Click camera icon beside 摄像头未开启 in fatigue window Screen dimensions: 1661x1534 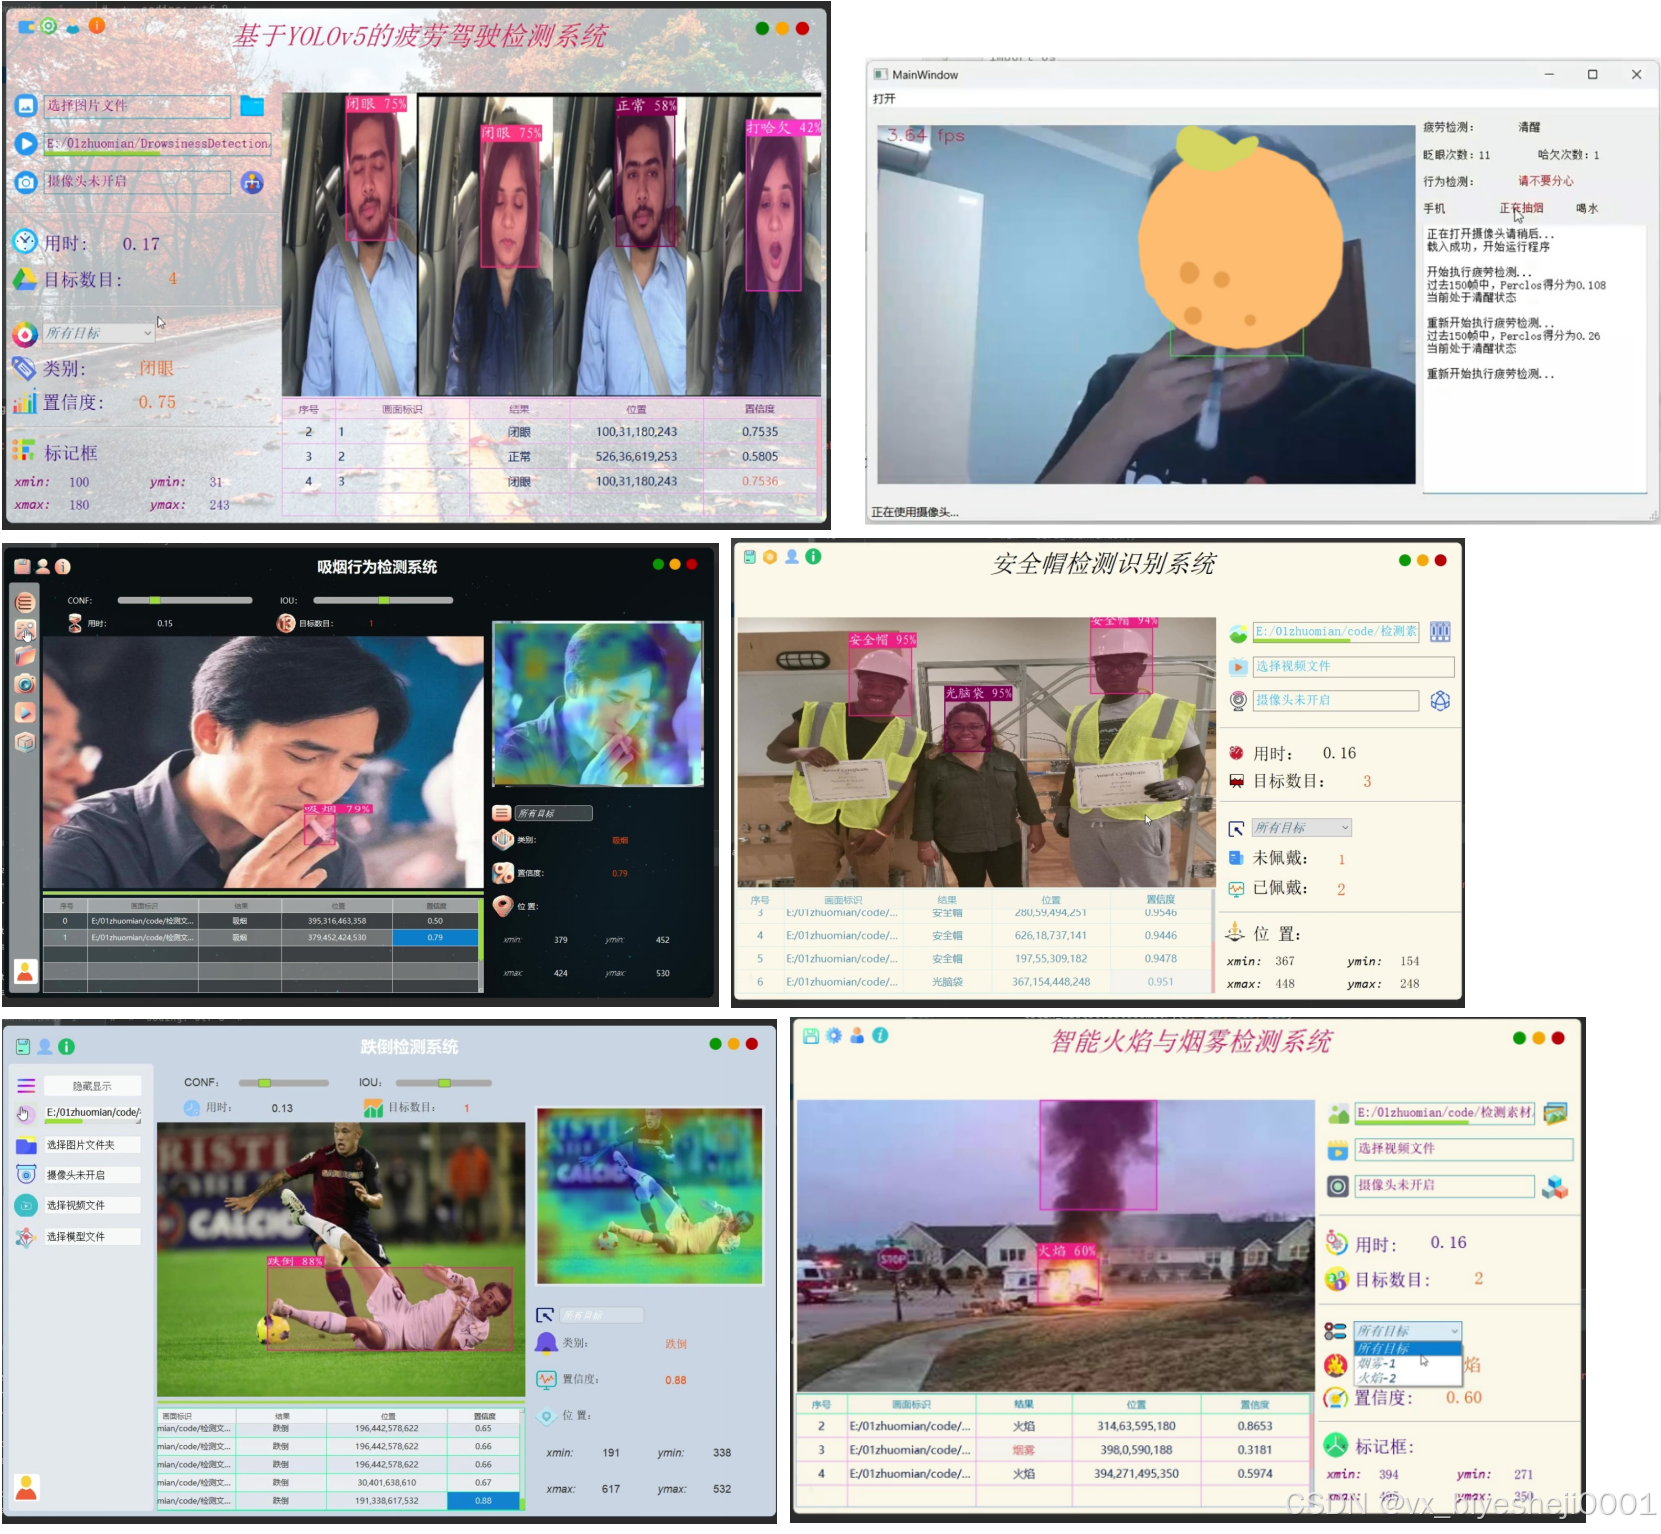(x=26, y=182)
